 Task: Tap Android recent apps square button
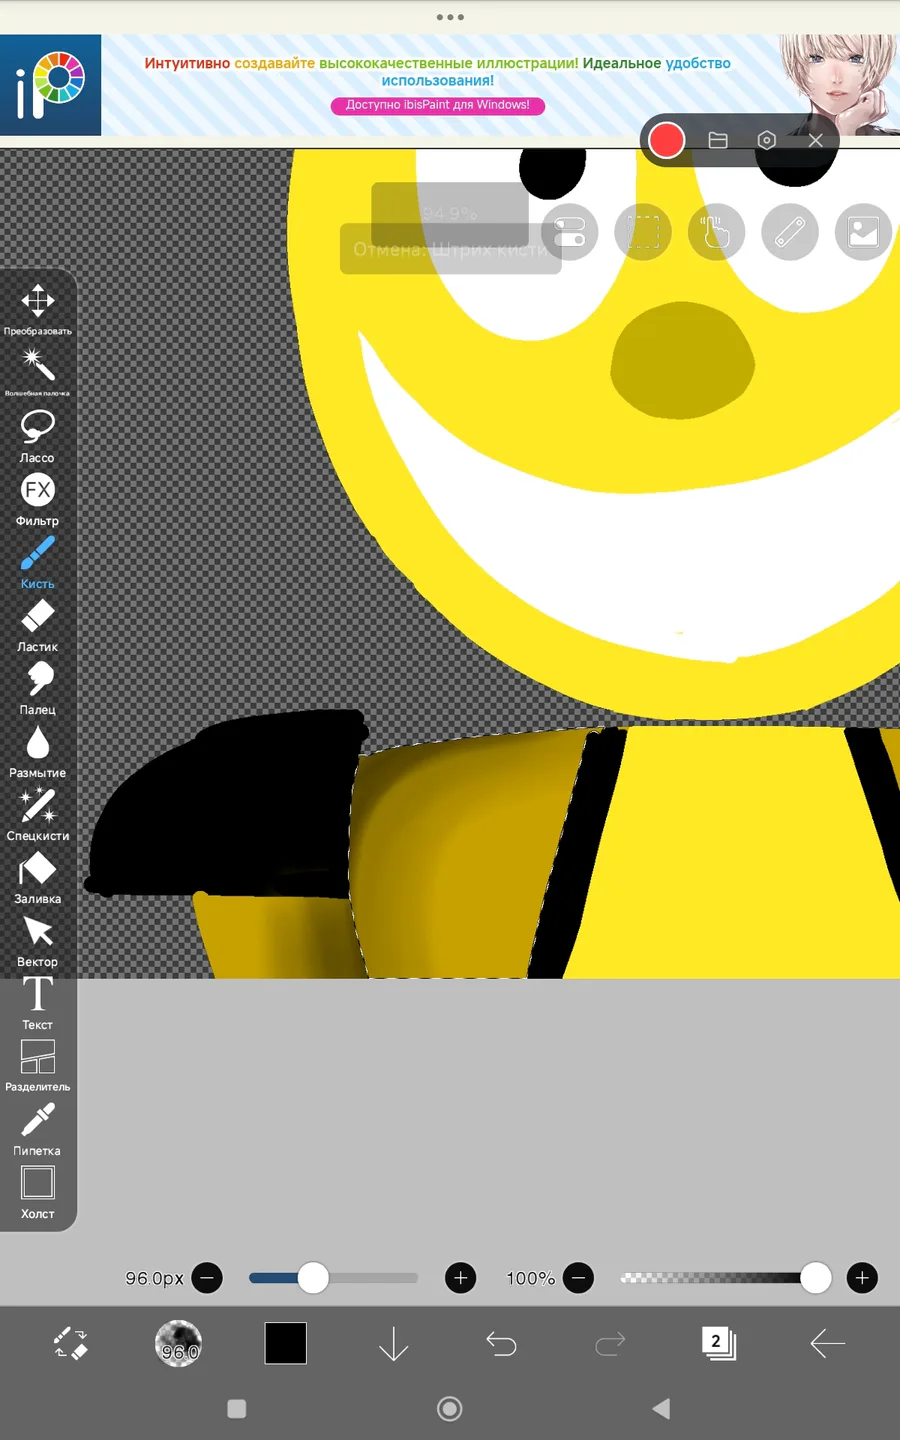237,1409
